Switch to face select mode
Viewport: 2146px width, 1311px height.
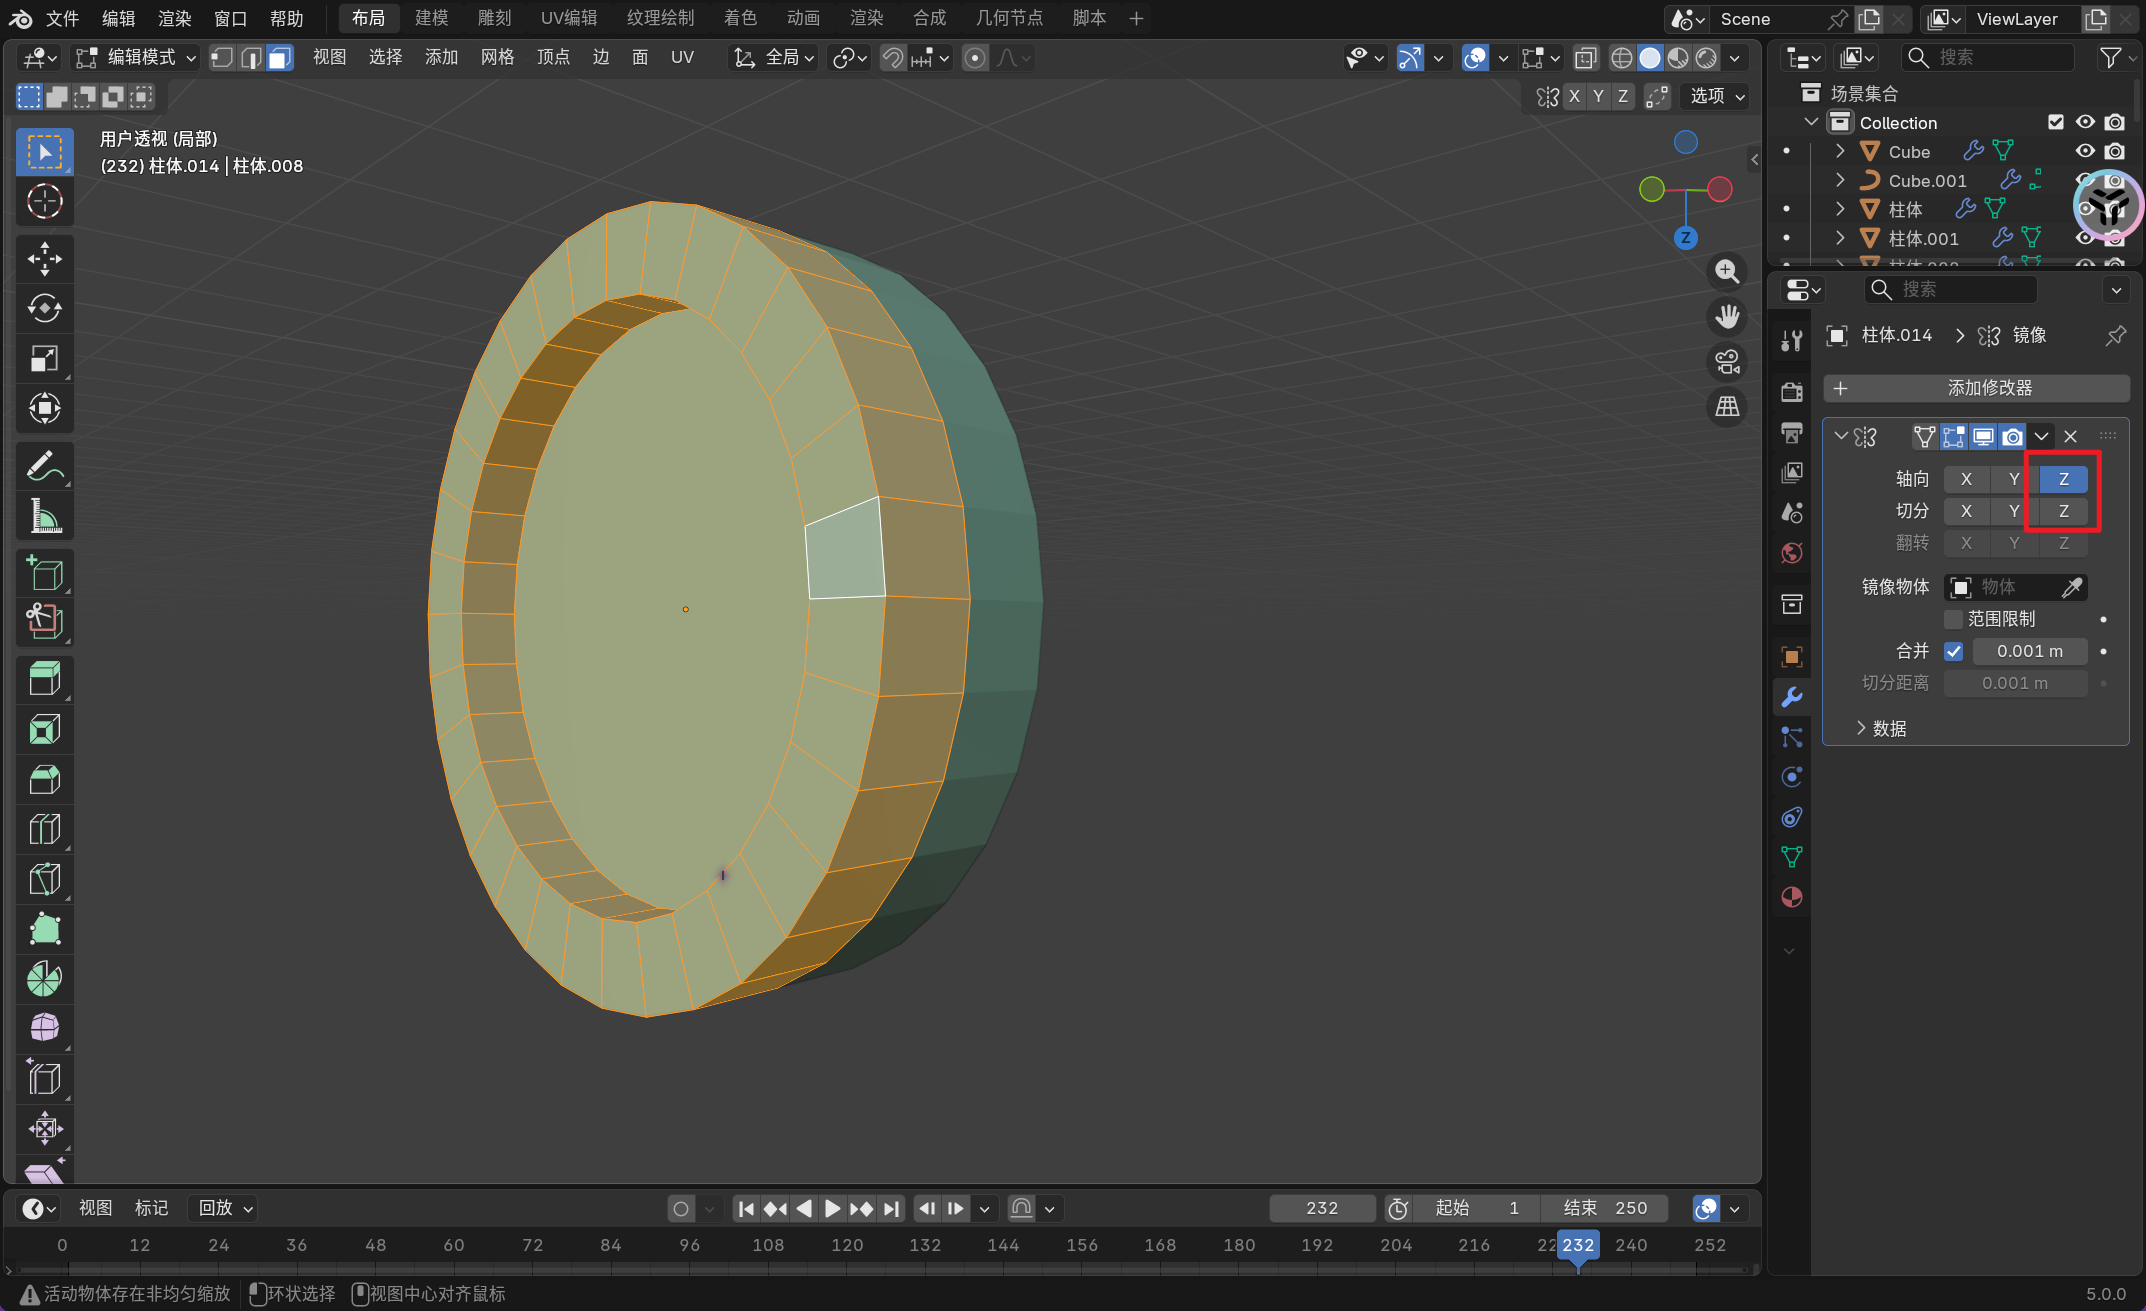pyautogui.click(x=280, y=58)
